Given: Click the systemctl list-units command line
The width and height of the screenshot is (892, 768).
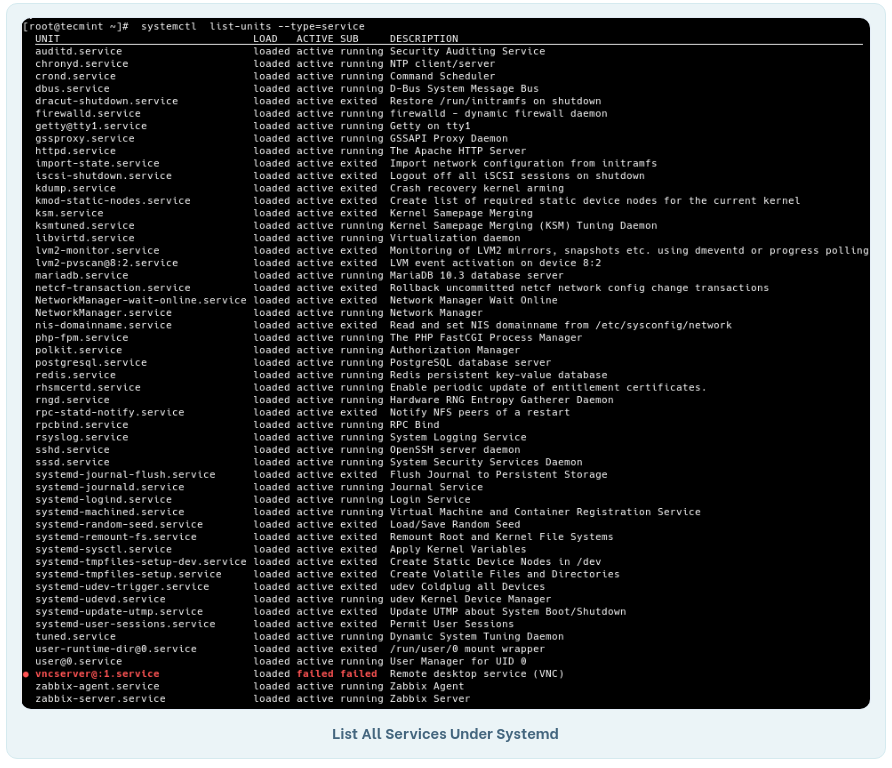Looking at the screenshot, I should coord(253,26).
